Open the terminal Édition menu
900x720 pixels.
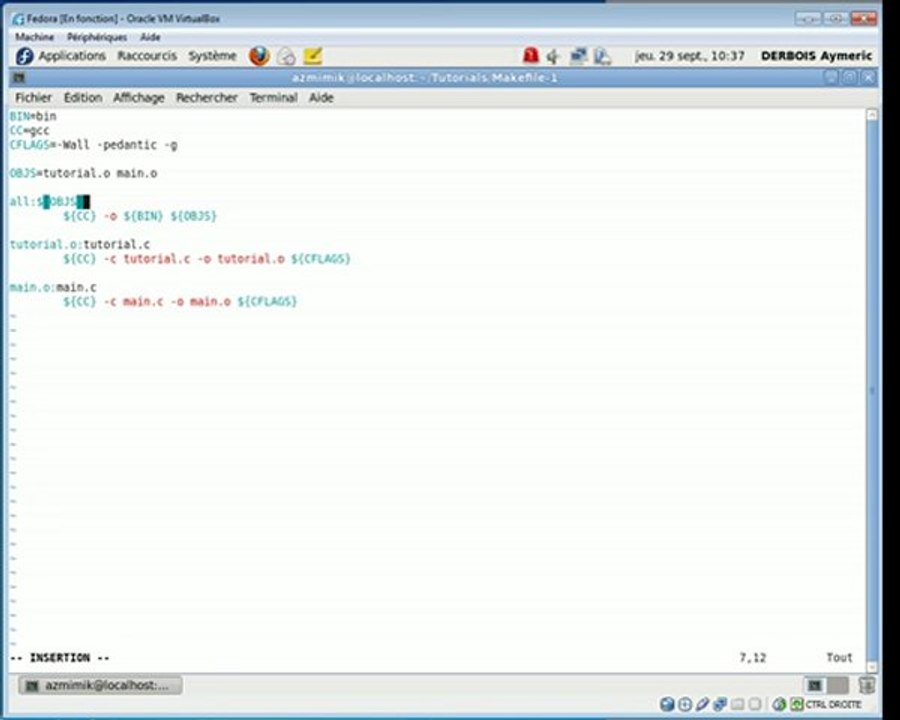(83, 98)
